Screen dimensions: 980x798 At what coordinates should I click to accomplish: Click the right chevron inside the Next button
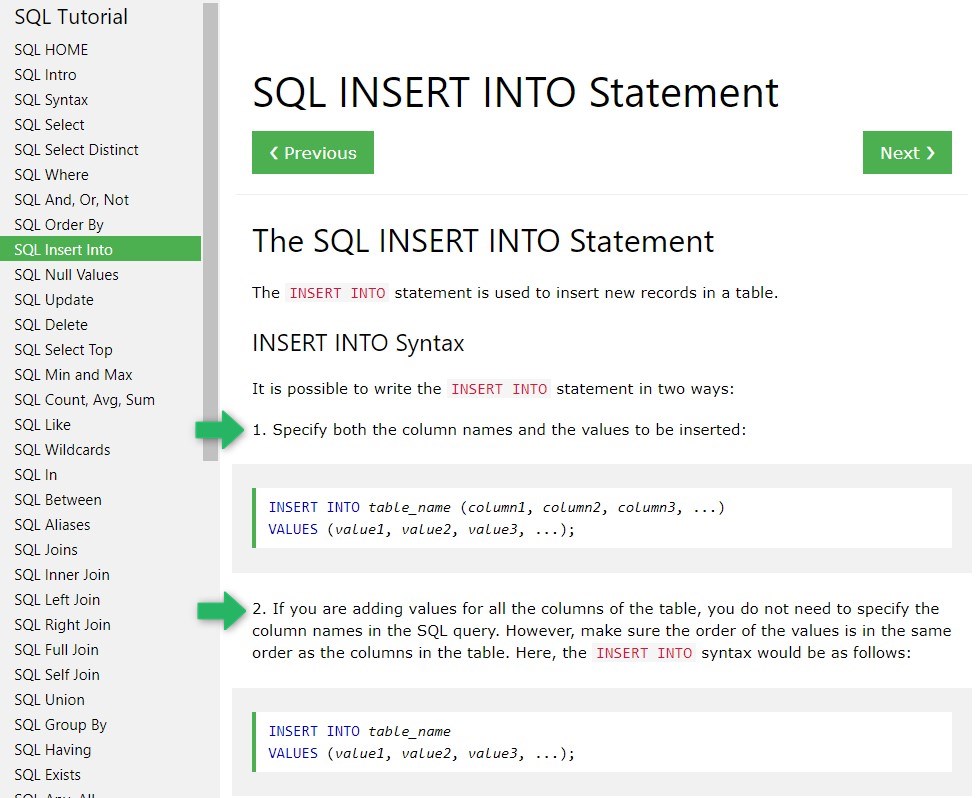(928, 153)
